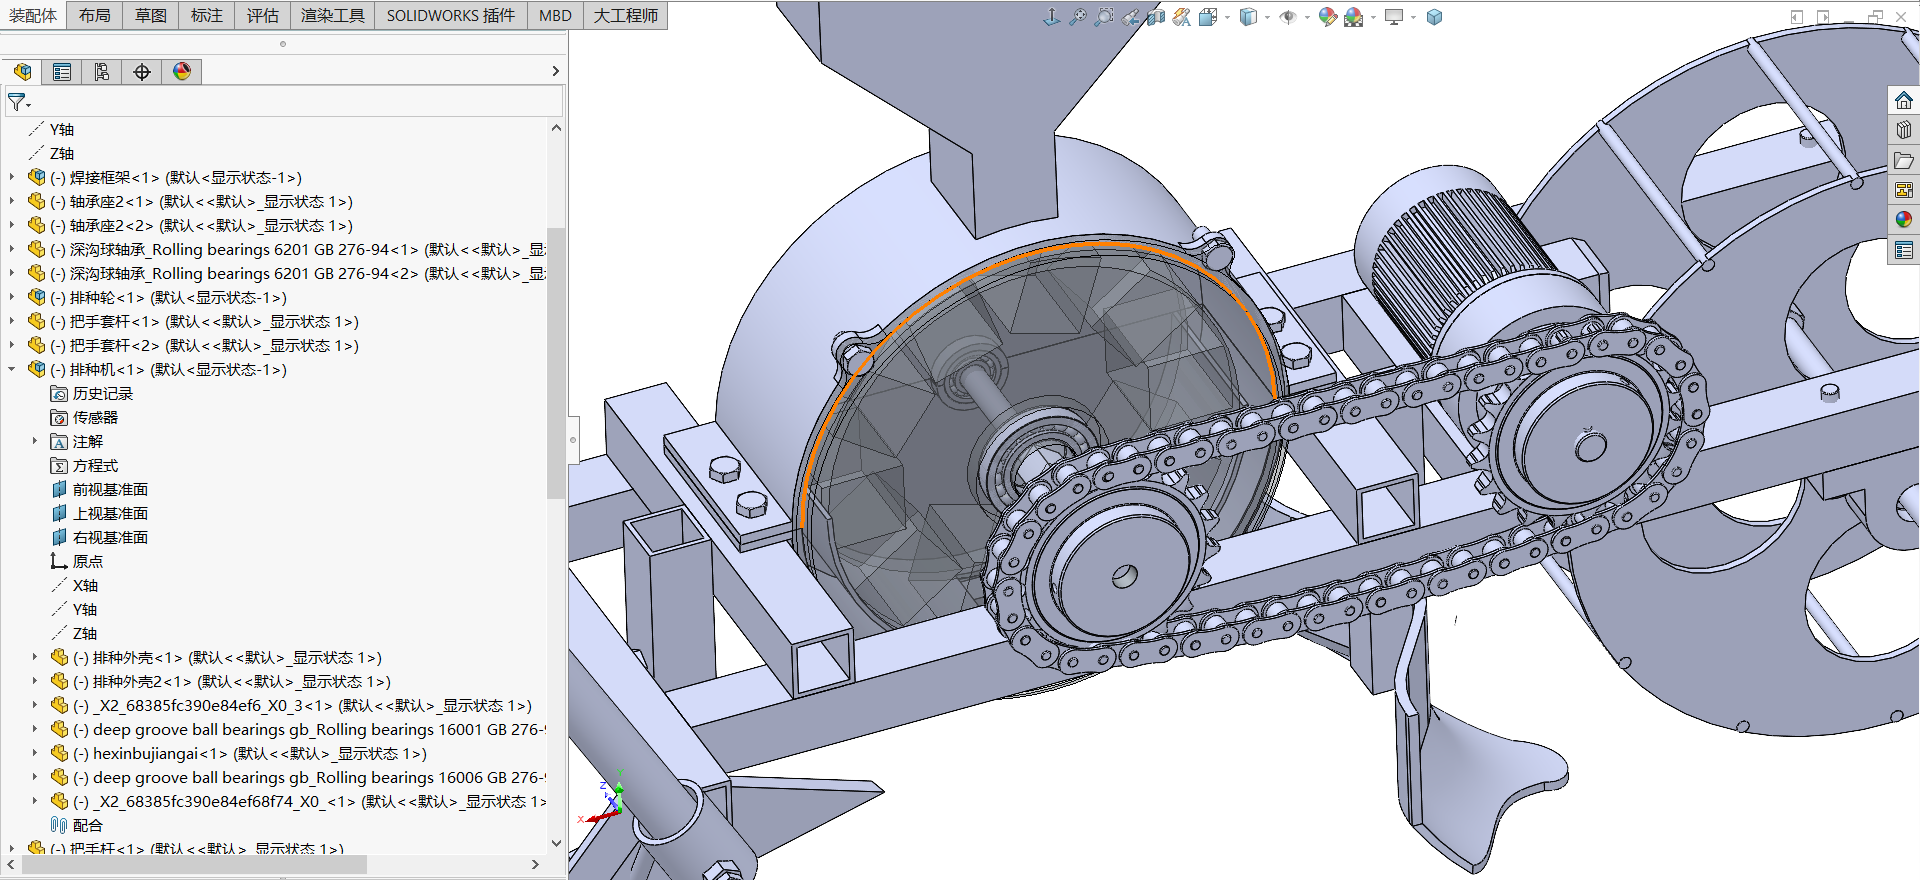Click the blue 3D cube icon

pos(1434,17)
